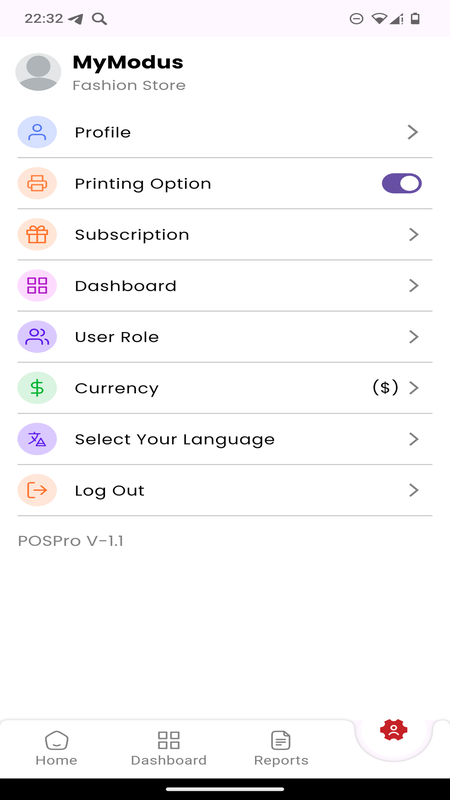Click the Log Out text label

[110, 491]
